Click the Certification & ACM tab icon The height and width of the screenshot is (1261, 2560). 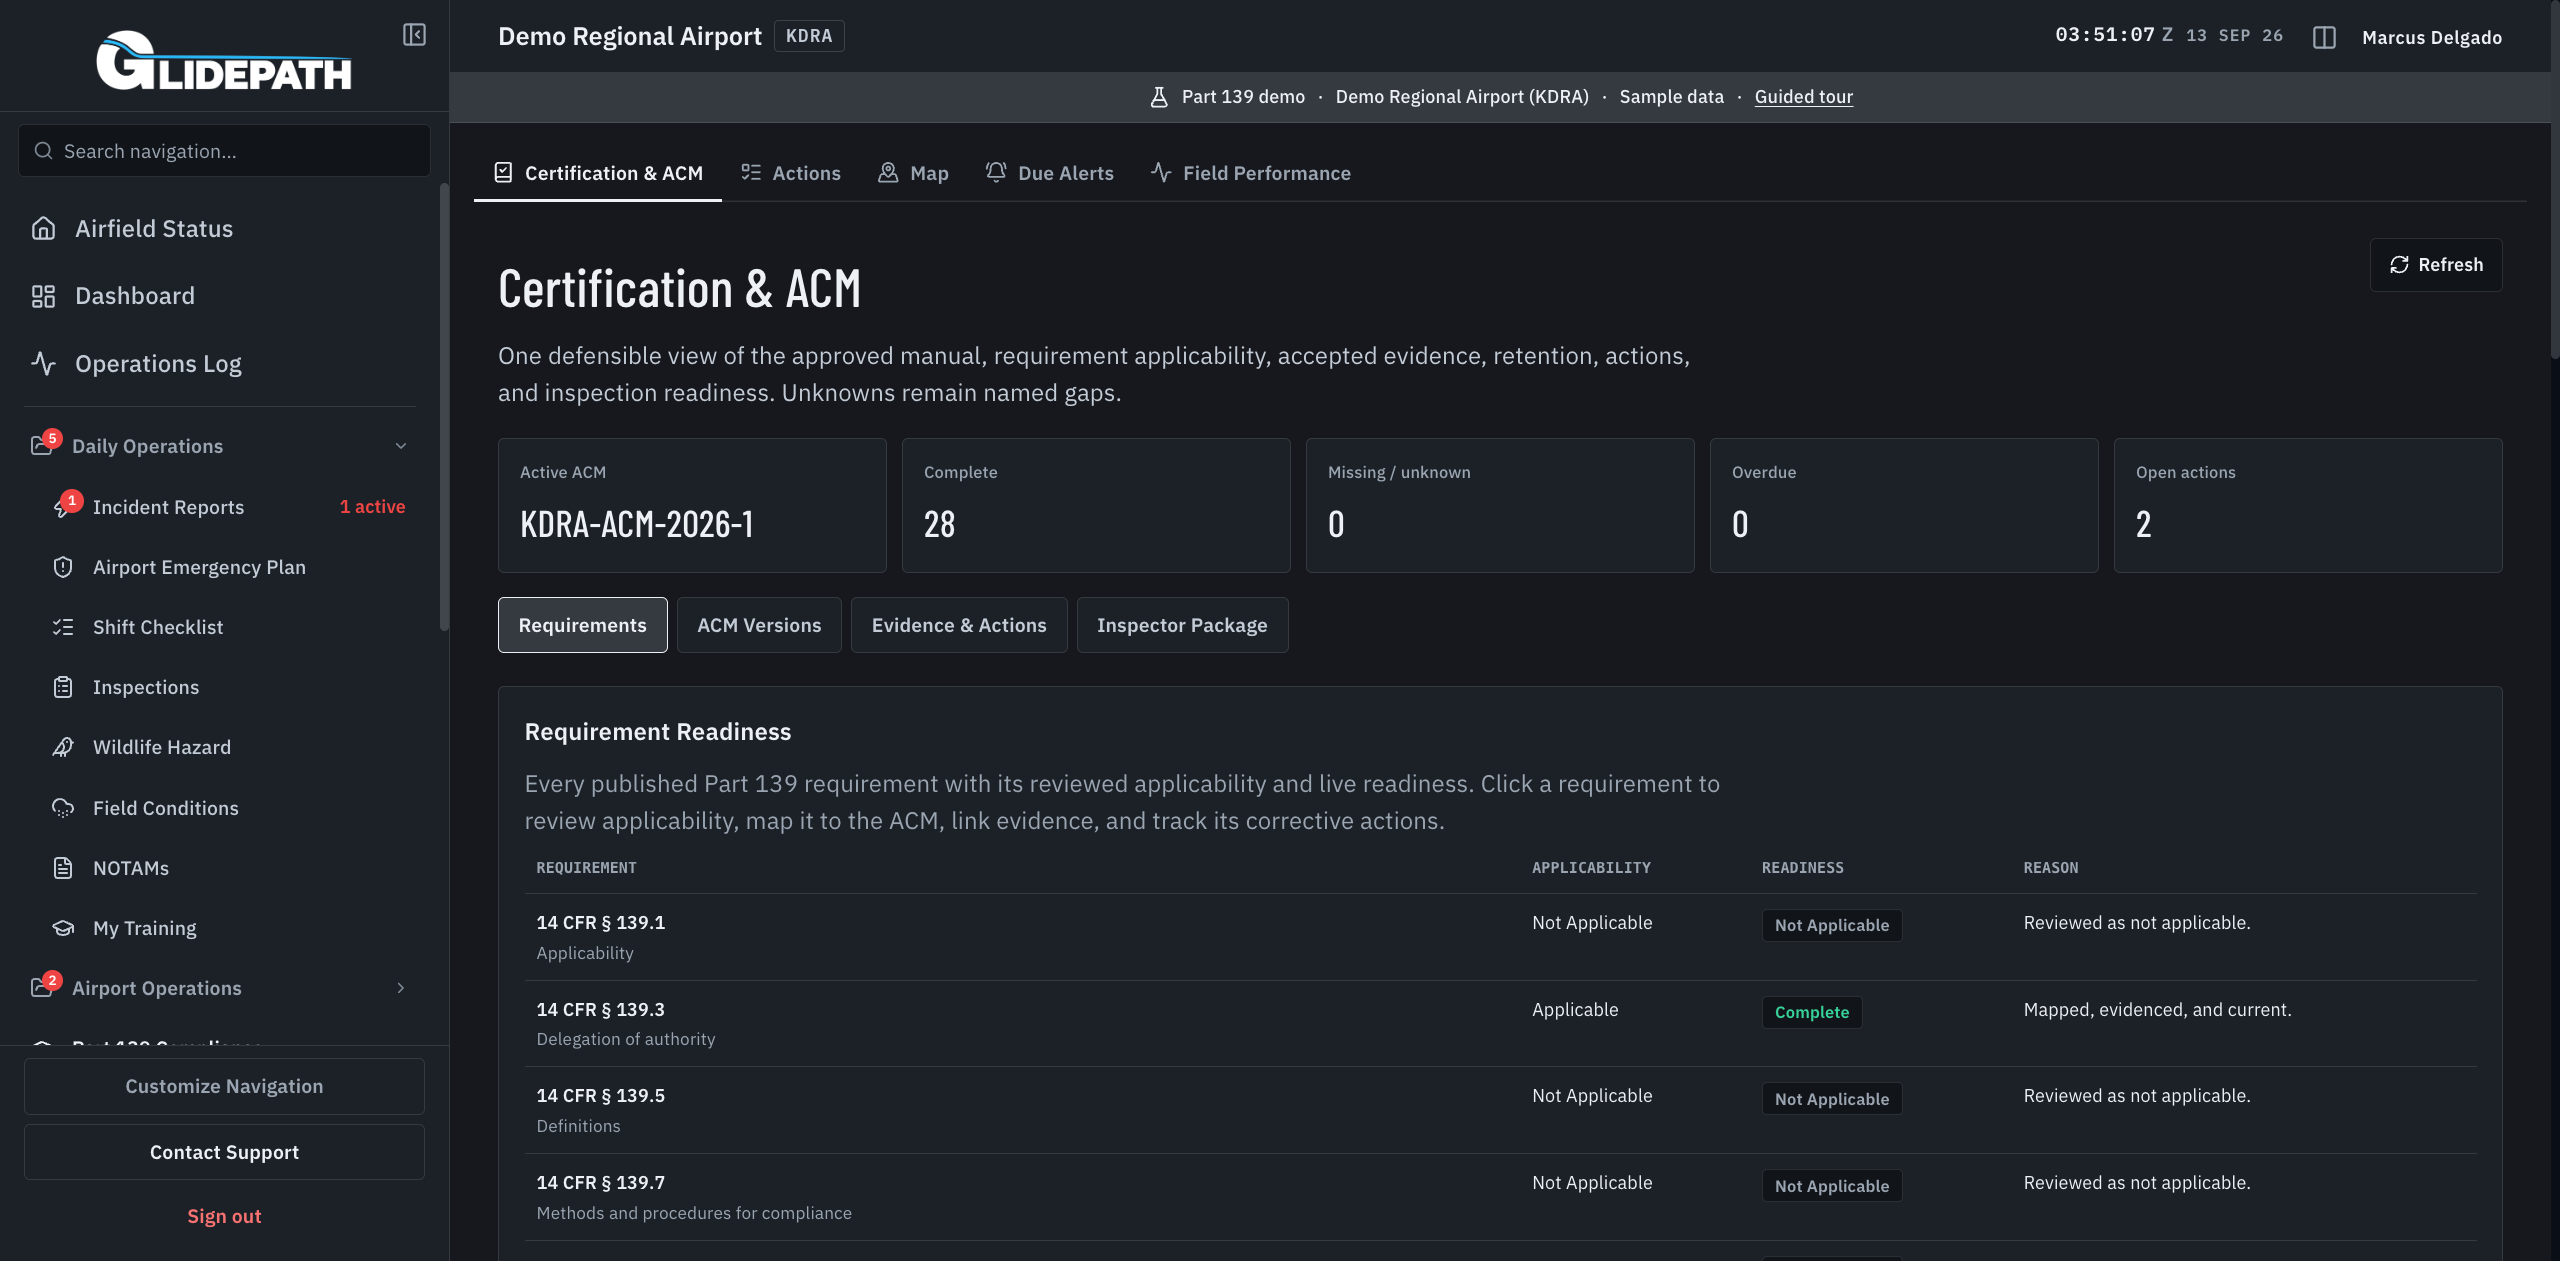[503, 173]
